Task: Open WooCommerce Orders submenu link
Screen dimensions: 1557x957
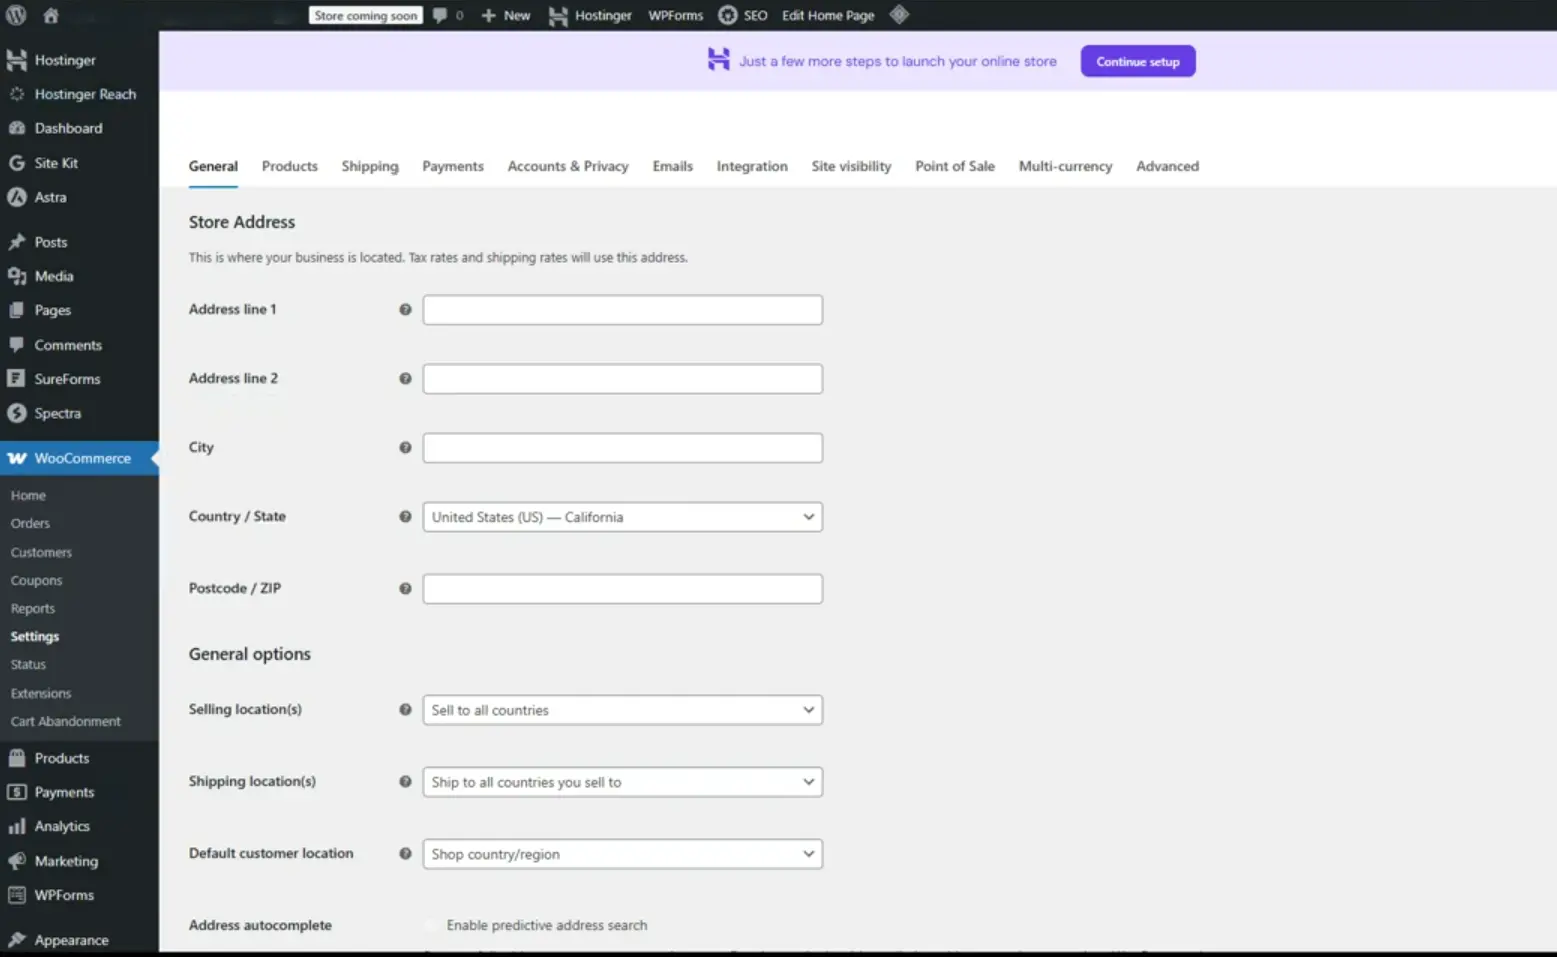Action: tap(30, 523)
